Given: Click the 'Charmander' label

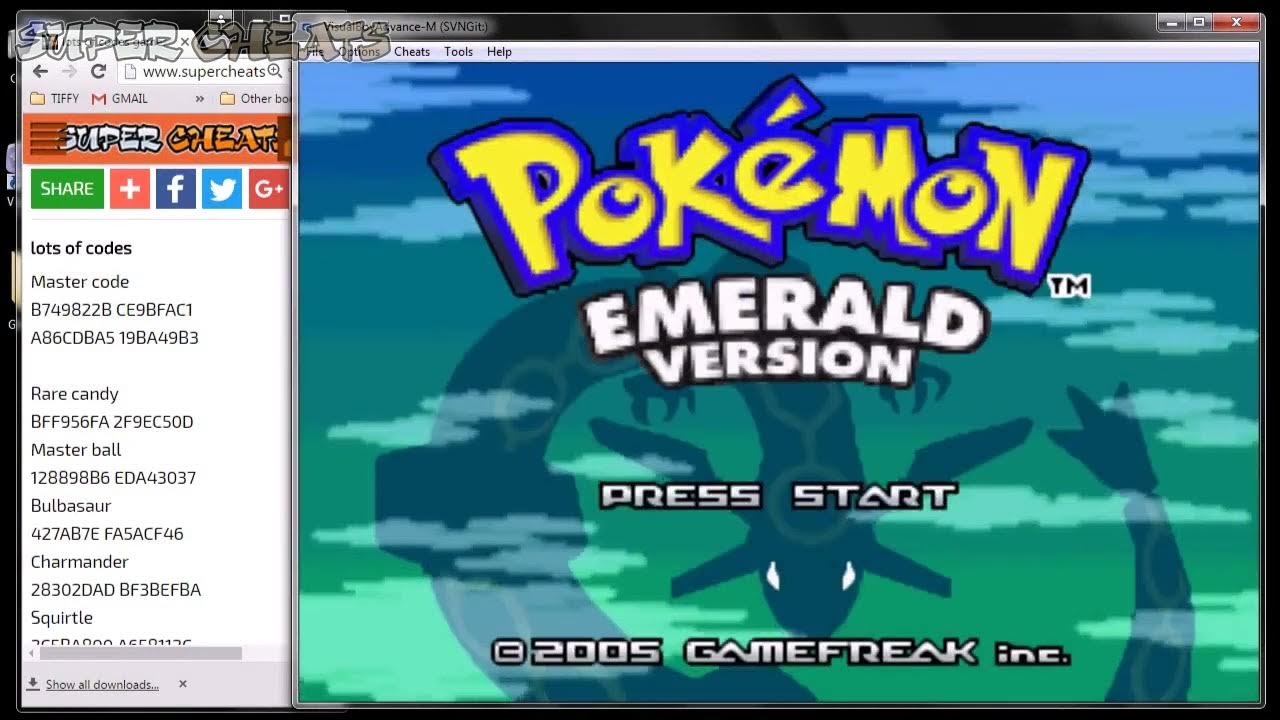Looking at the screenshot, I should click(x=80, y=562).
